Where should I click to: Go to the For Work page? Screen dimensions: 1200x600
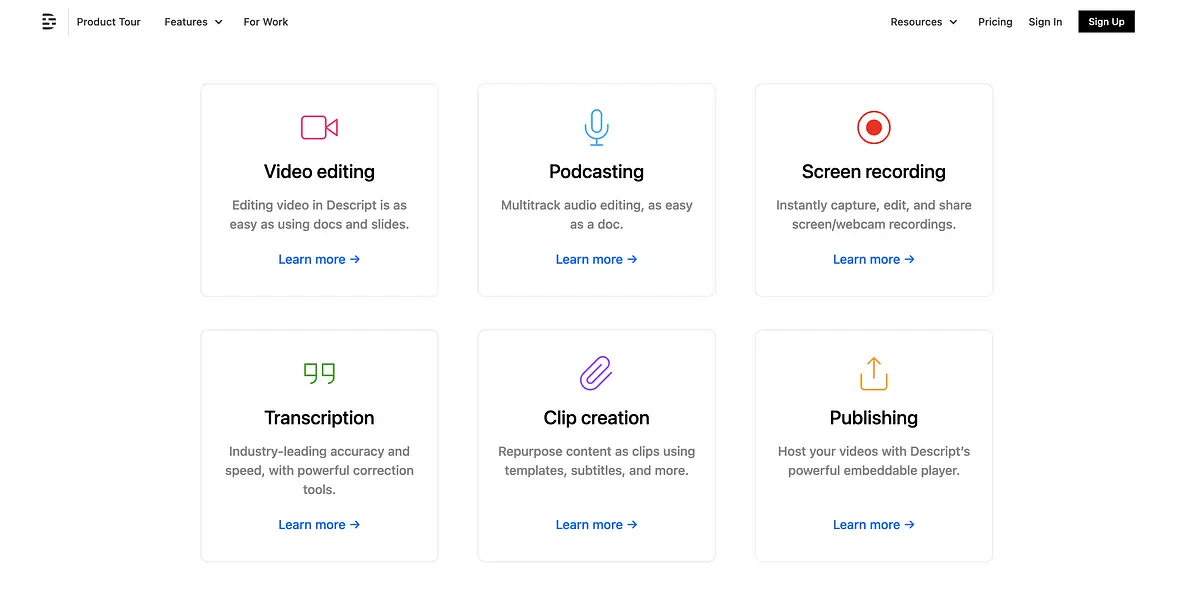tap(266, 22)
